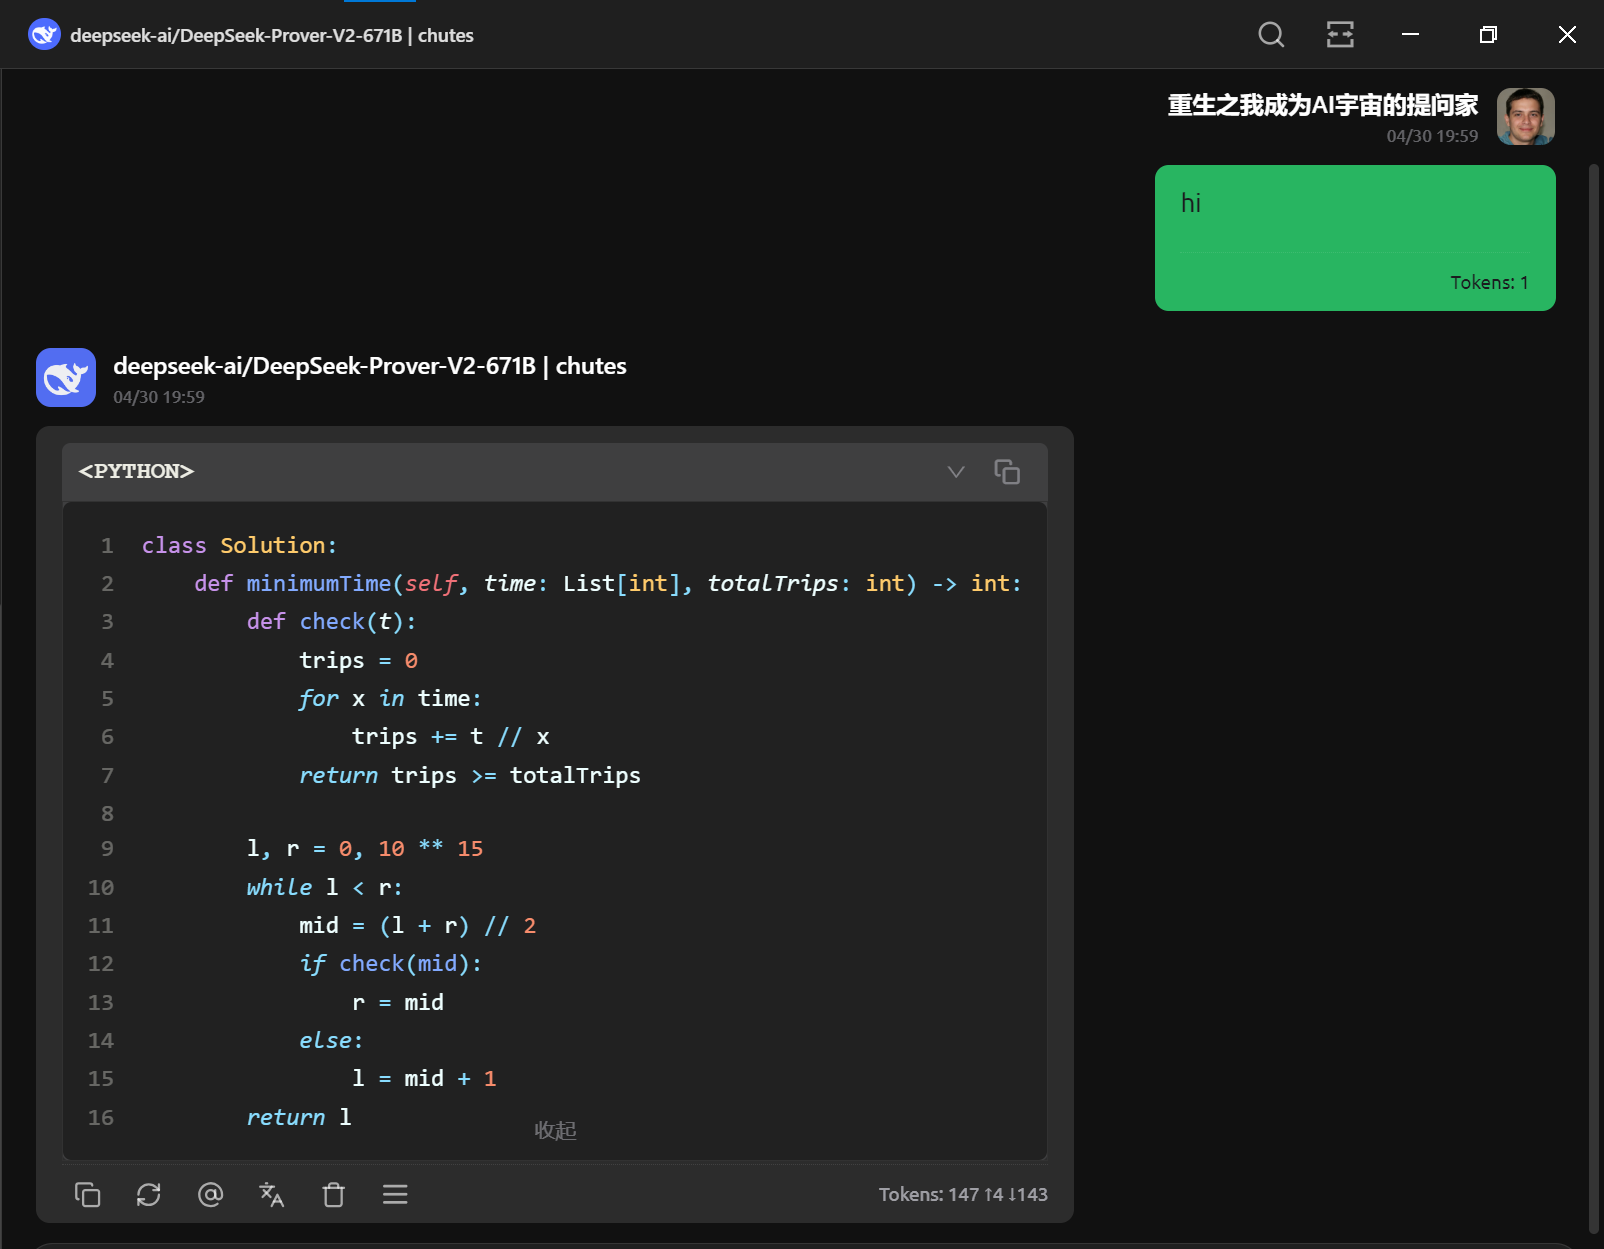Click the user name 重生之我成为AI宇宙的提问家
This screenshot has width=1604, height=1249.
(1322, 105)
